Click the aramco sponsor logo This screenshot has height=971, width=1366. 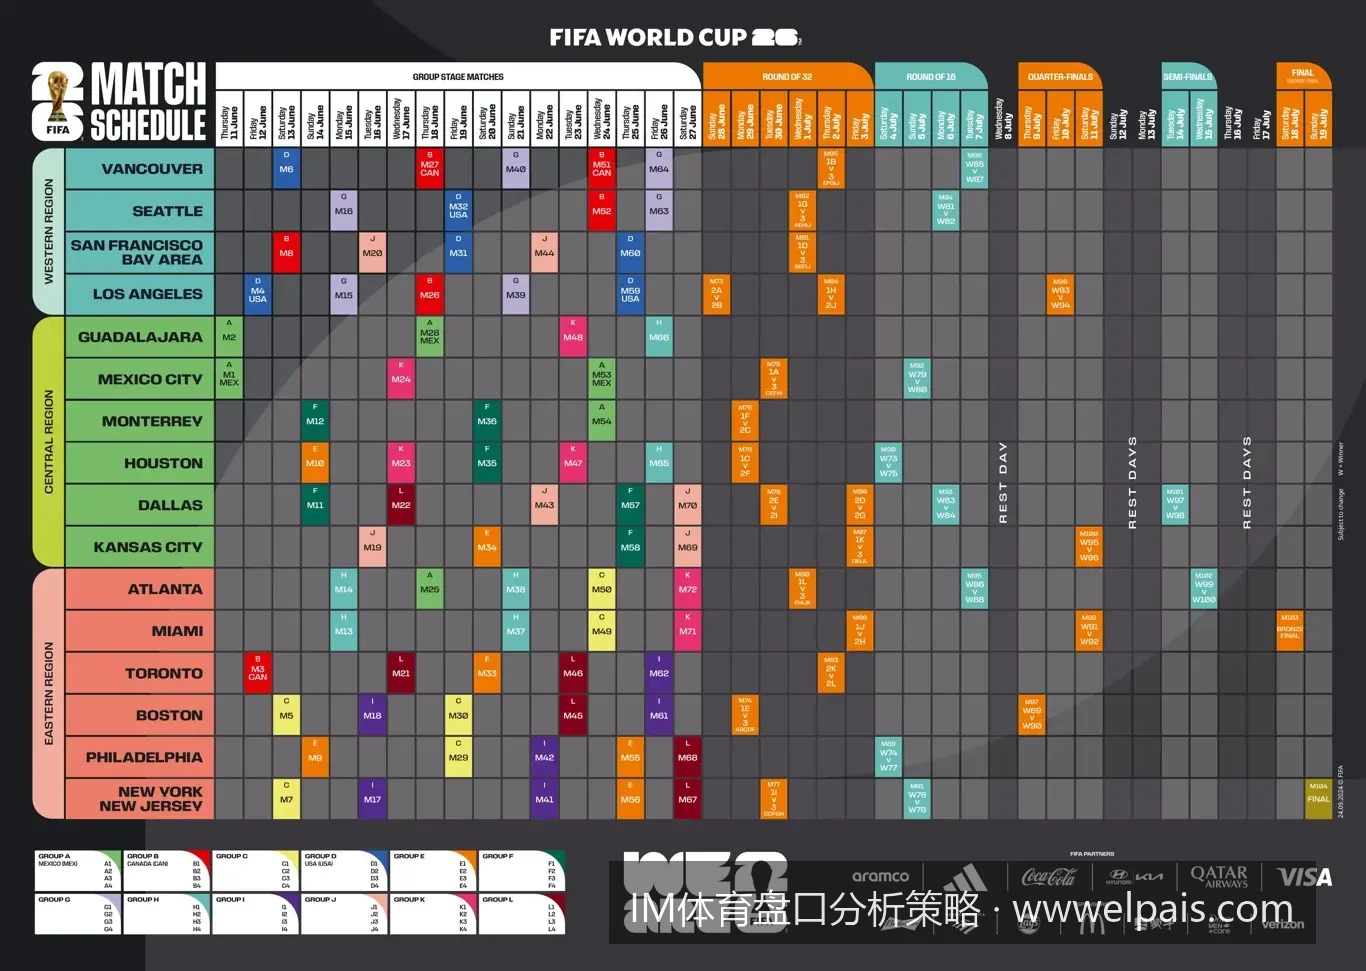coord(880,876)
